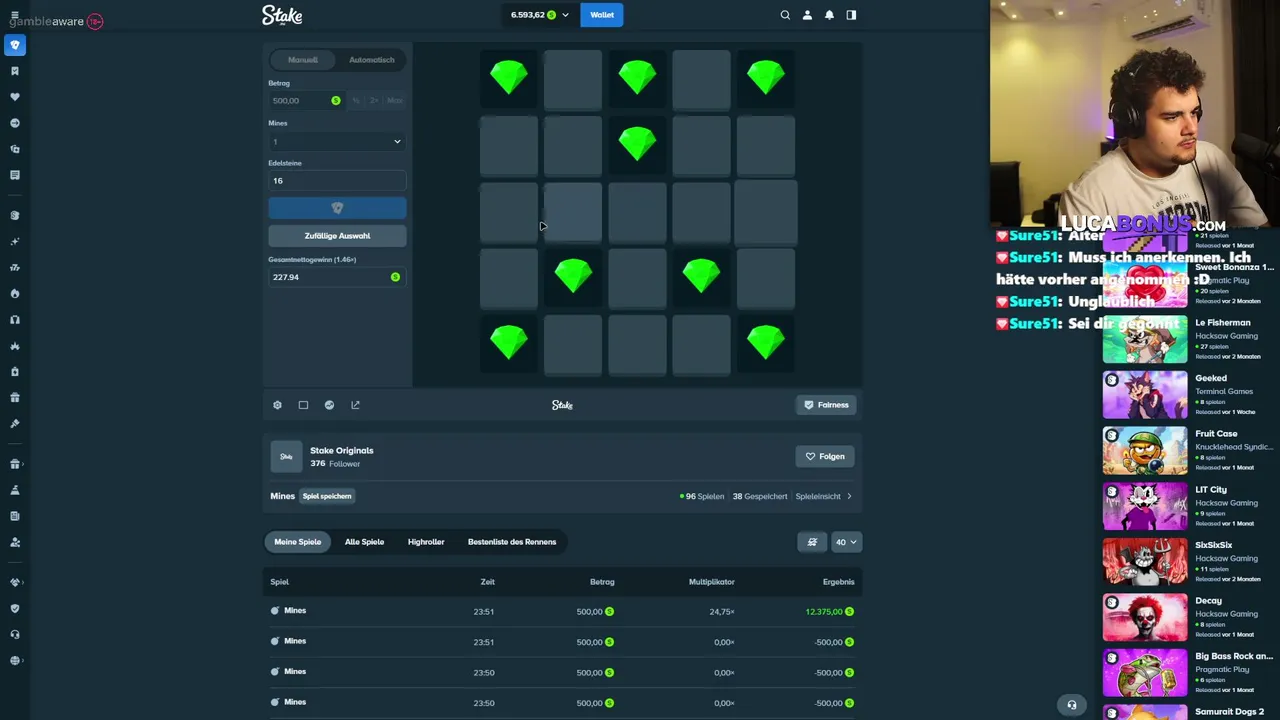Toggle Folgen to follow Stake Originals
Image resolution: width=1280 pixels, height=720 pixels.
(x=825, y=456)
